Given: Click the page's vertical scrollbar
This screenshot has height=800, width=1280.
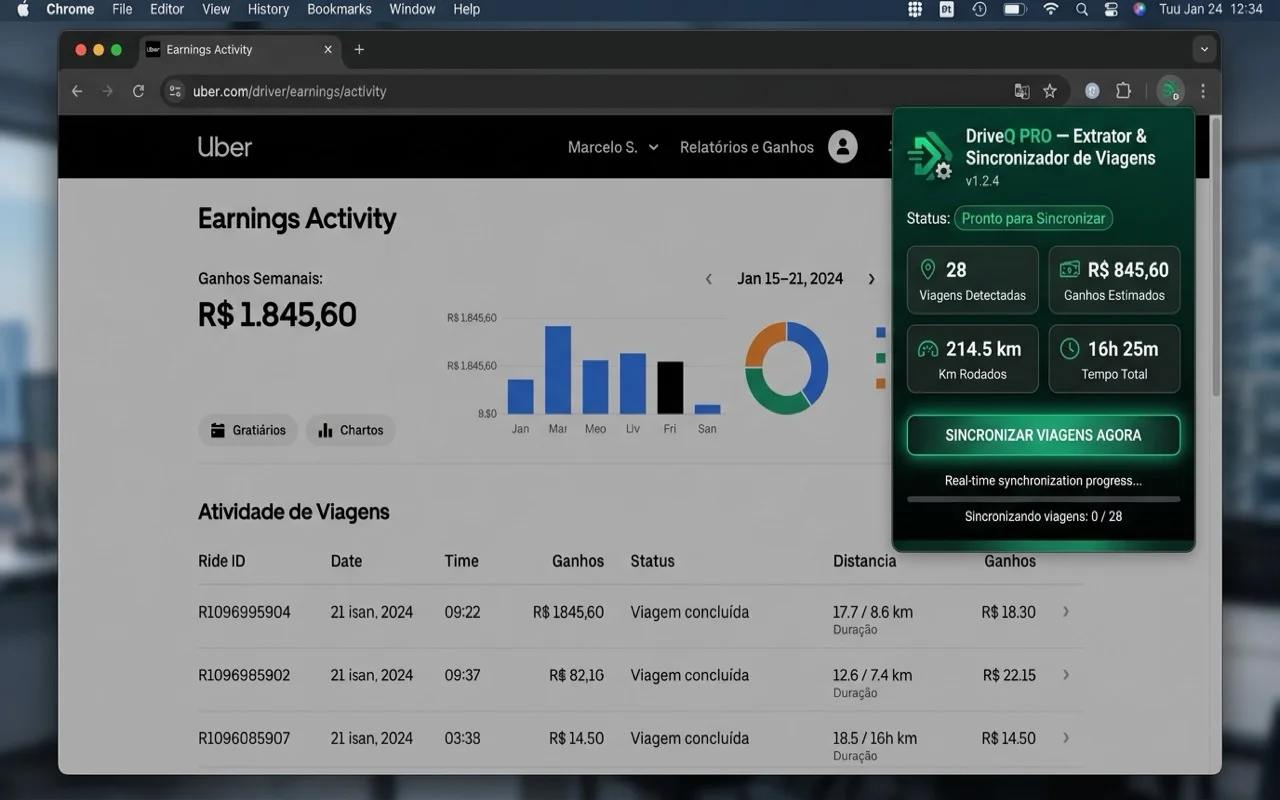Looking at the screenshot, I should pyautogui.click(x=1215, y=255).
